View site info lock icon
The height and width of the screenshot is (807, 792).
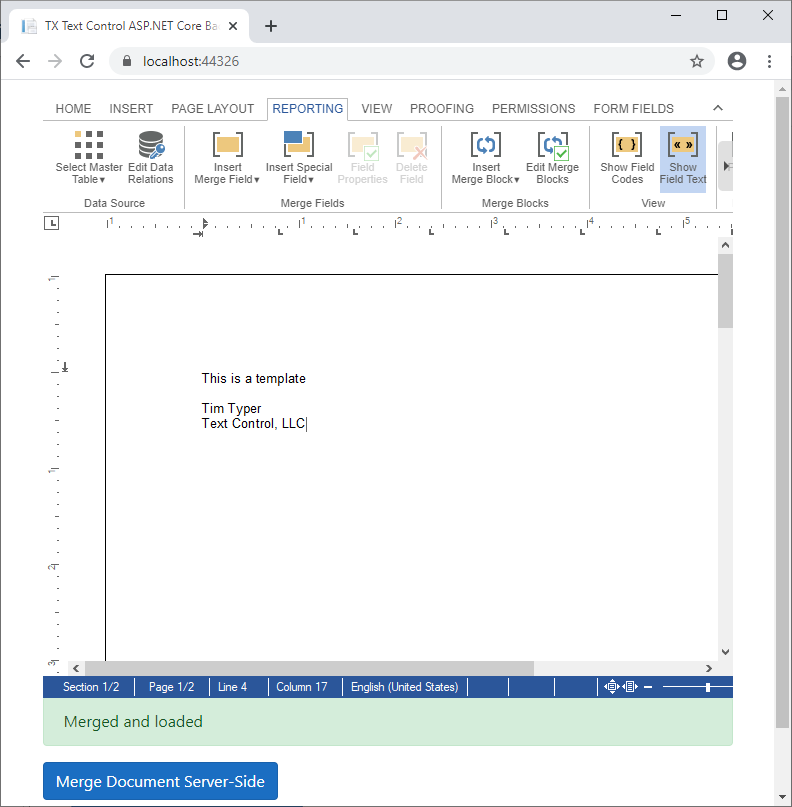point(127,61)
